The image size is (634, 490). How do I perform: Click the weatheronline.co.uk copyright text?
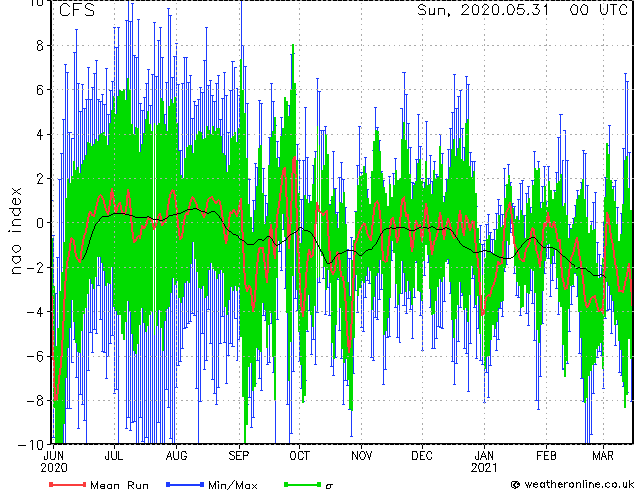coord(572,484)
